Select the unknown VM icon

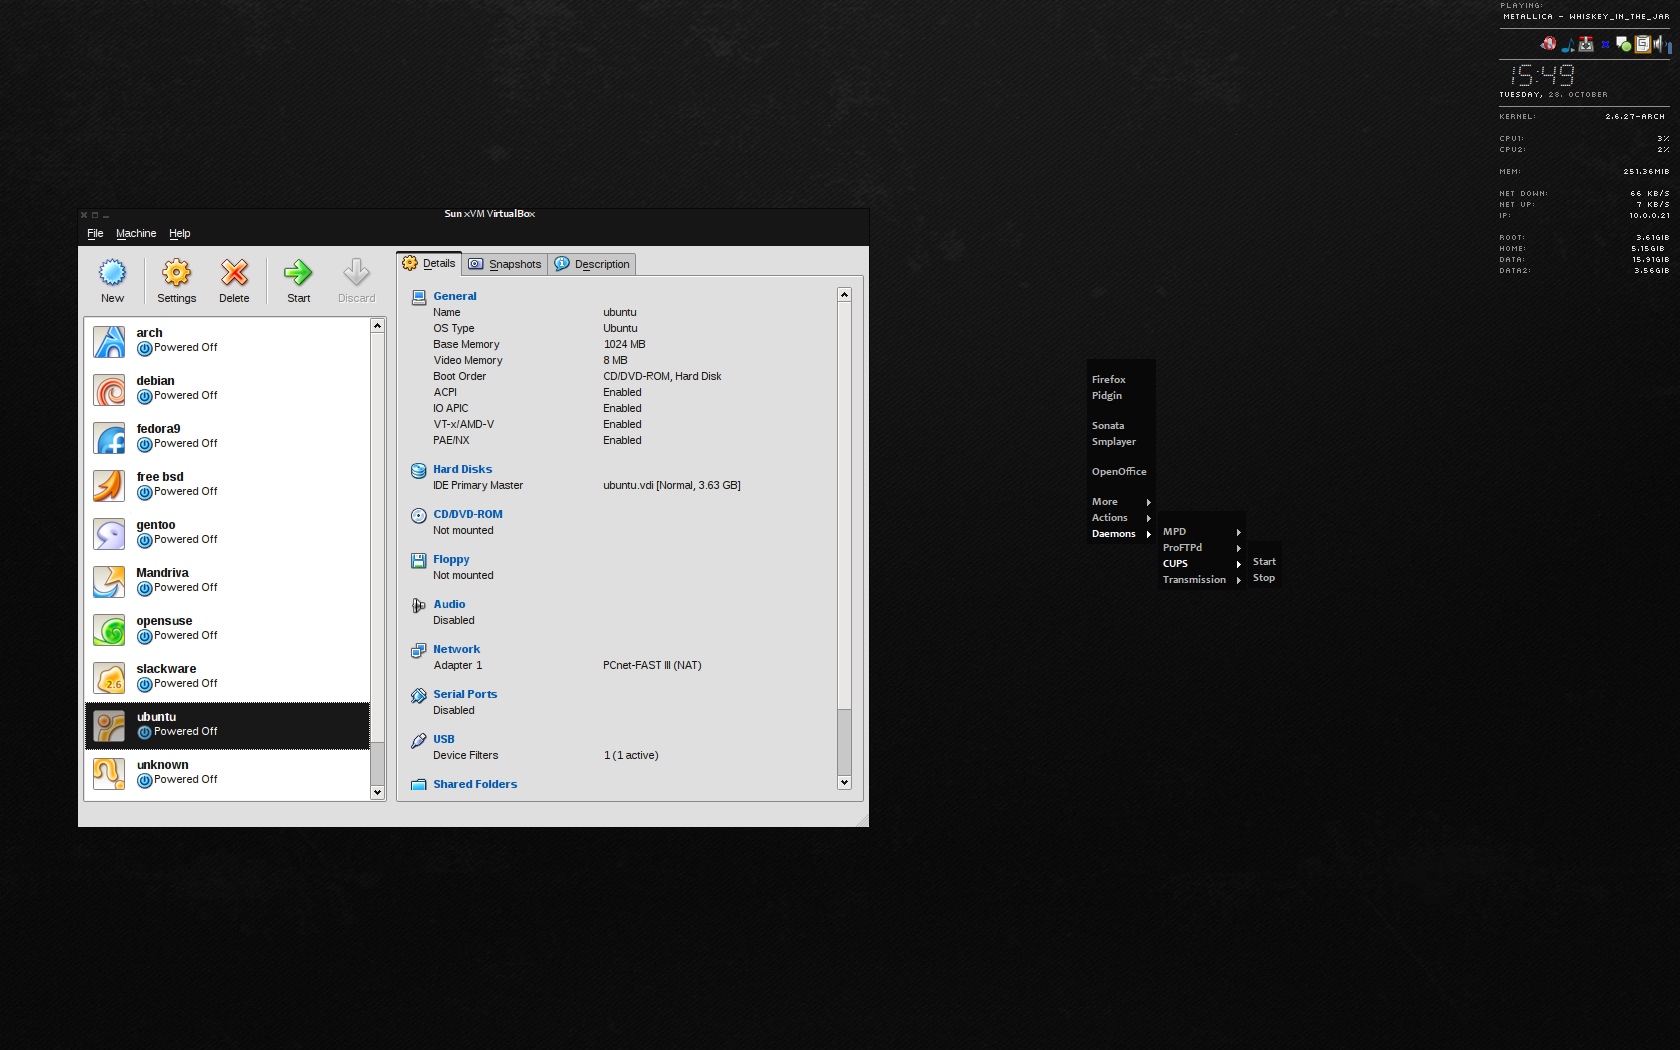coord(110,773)
